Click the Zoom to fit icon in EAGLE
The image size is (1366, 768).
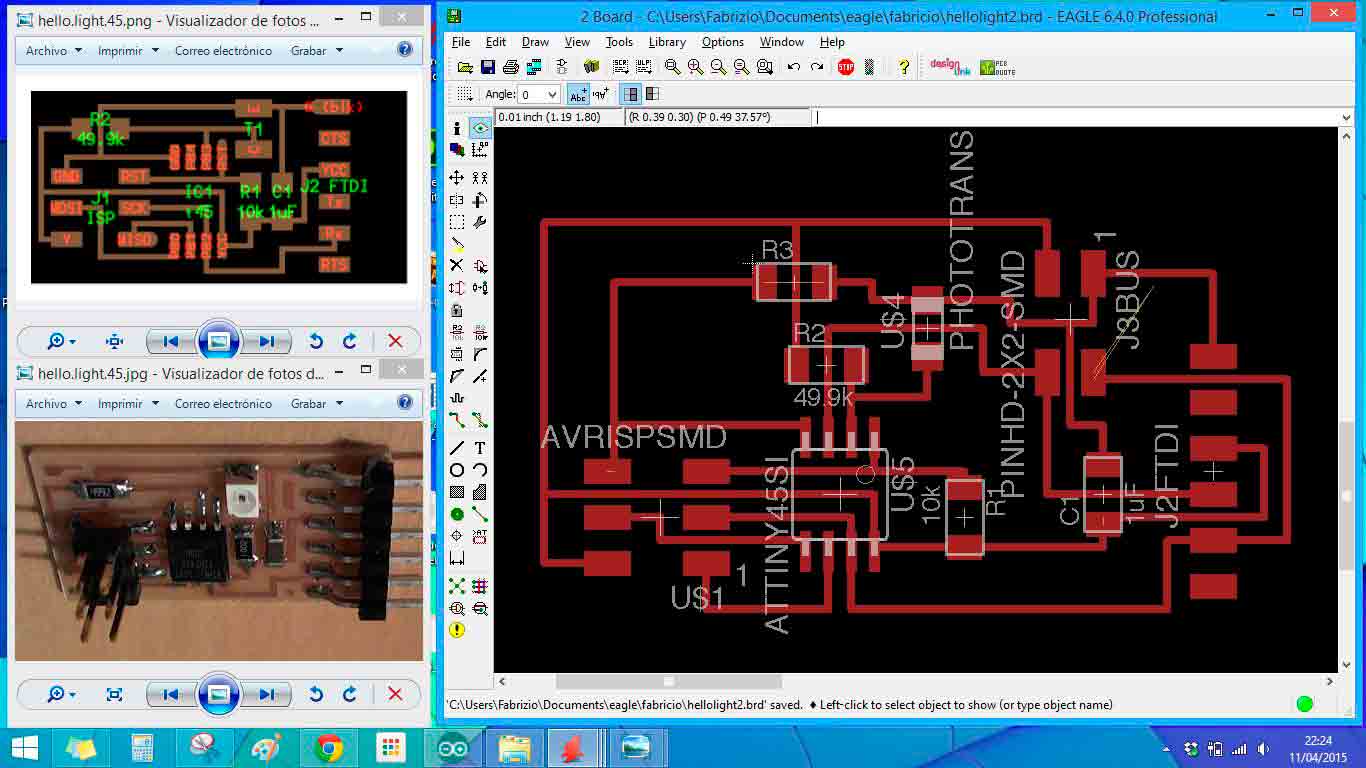[x=673, y=67]
